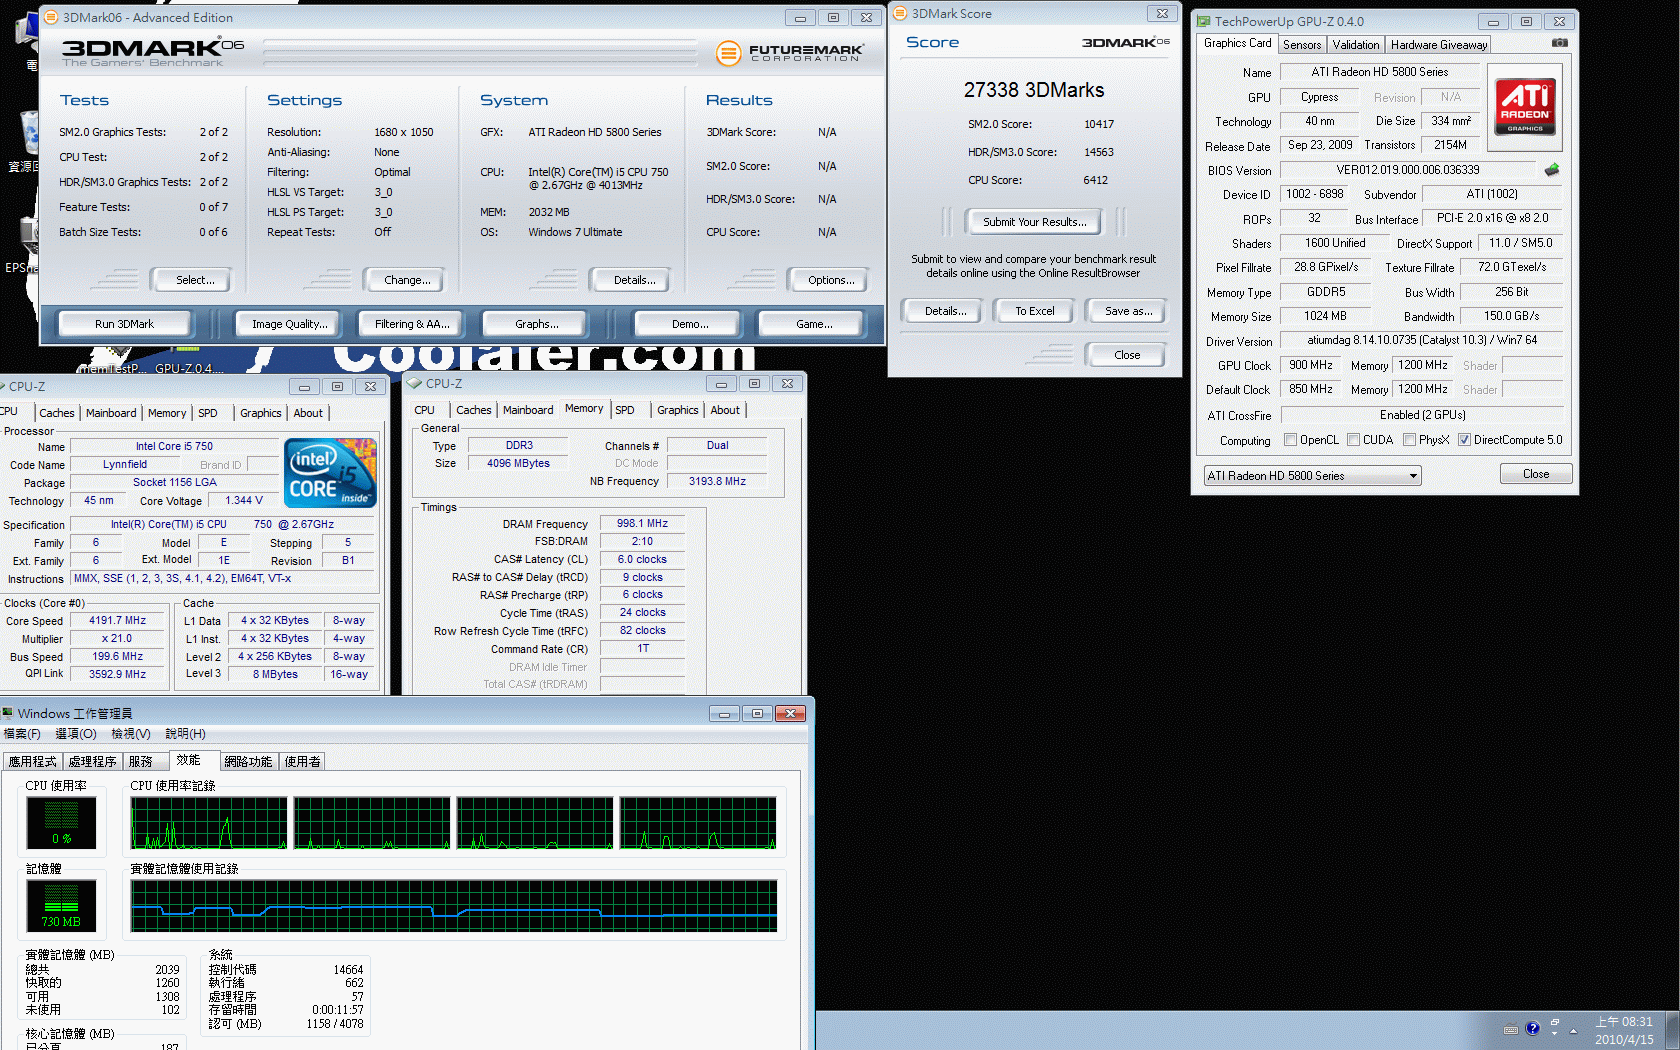Click the language bar restore icon
Screen dimensions: 1680x1050
tap(1555, 1023)
